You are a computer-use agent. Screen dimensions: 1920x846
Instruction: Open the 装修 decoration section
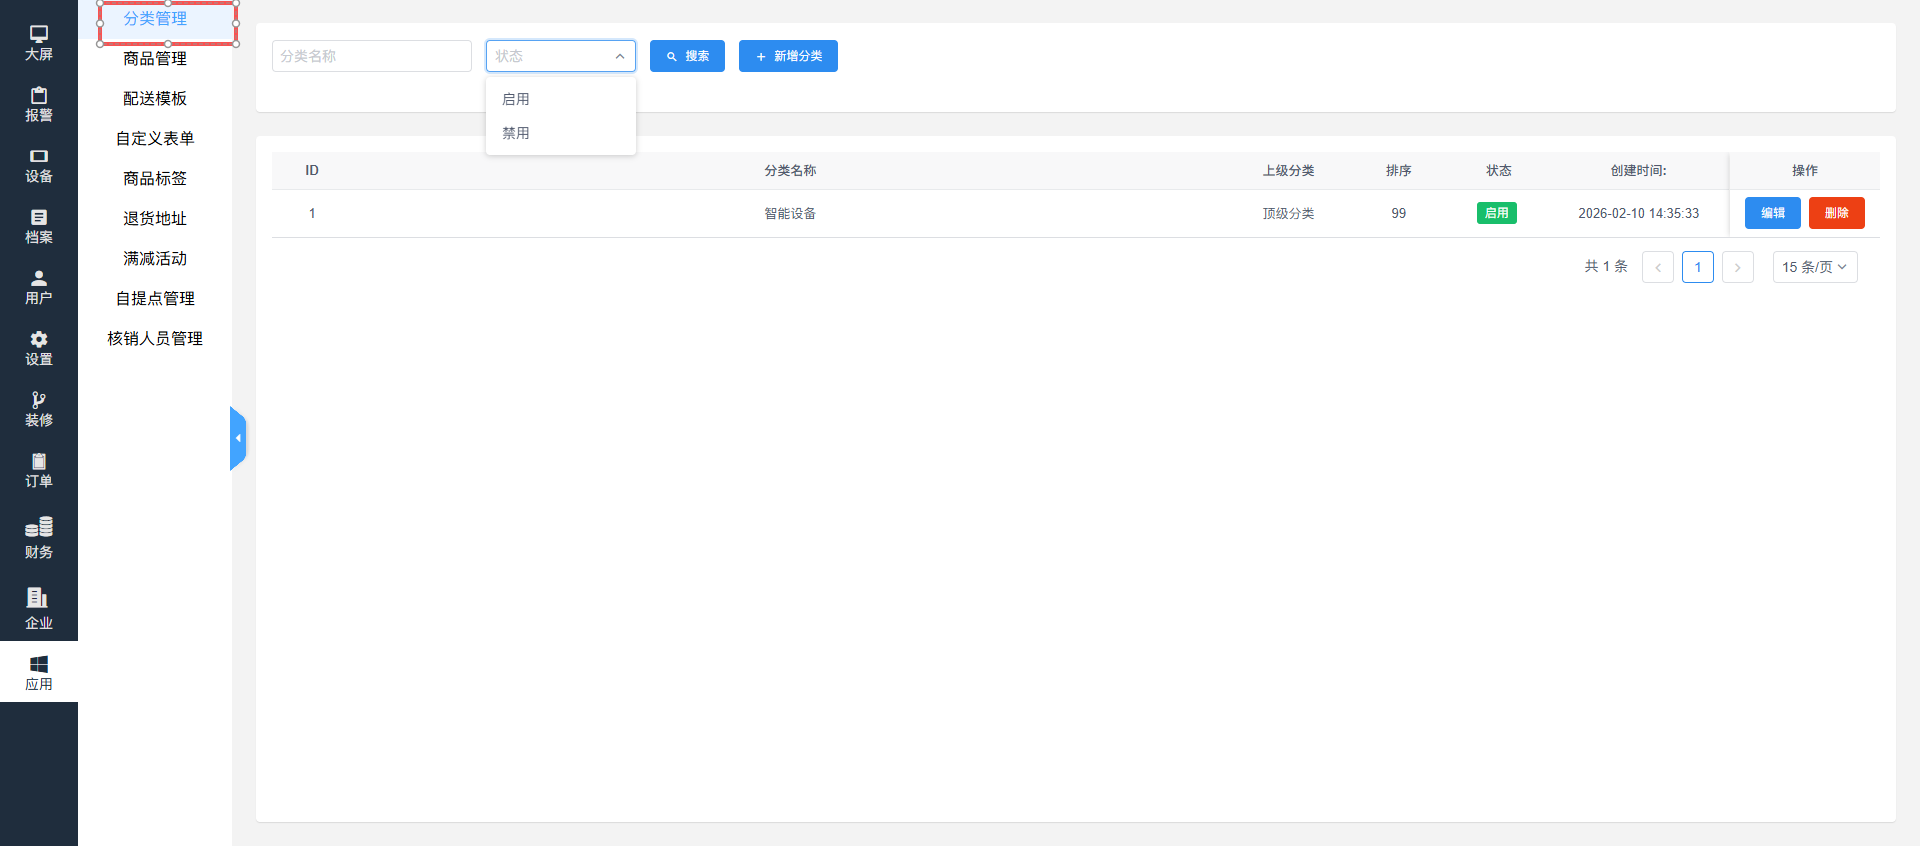click(39, 409)
